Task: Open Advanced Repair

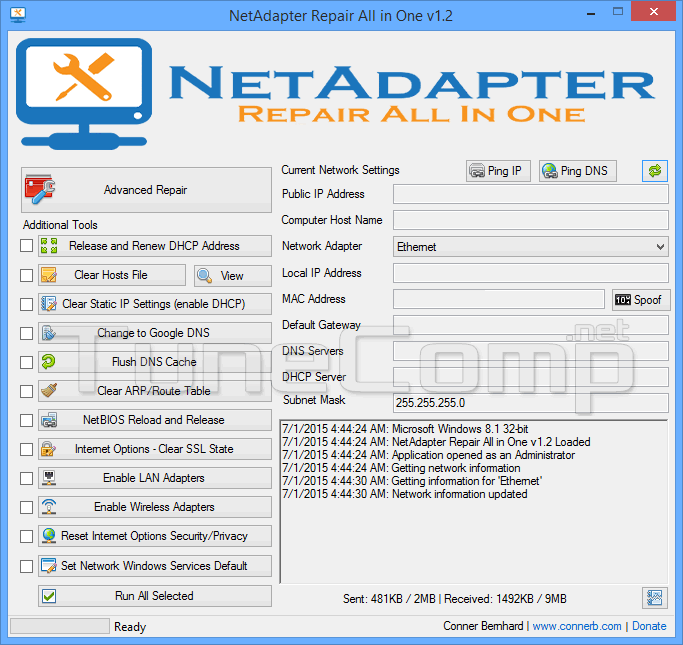Action: click(x=146, y=189)
